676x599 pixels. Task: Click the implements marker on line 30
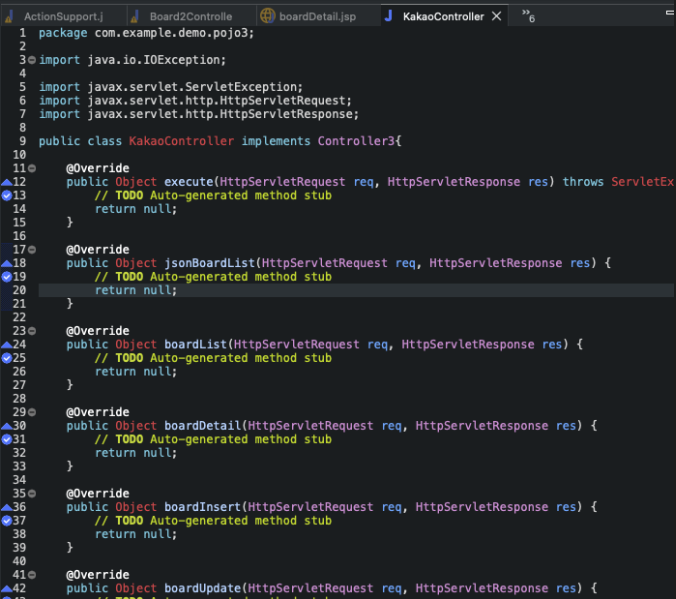click(x=6, y=426)
